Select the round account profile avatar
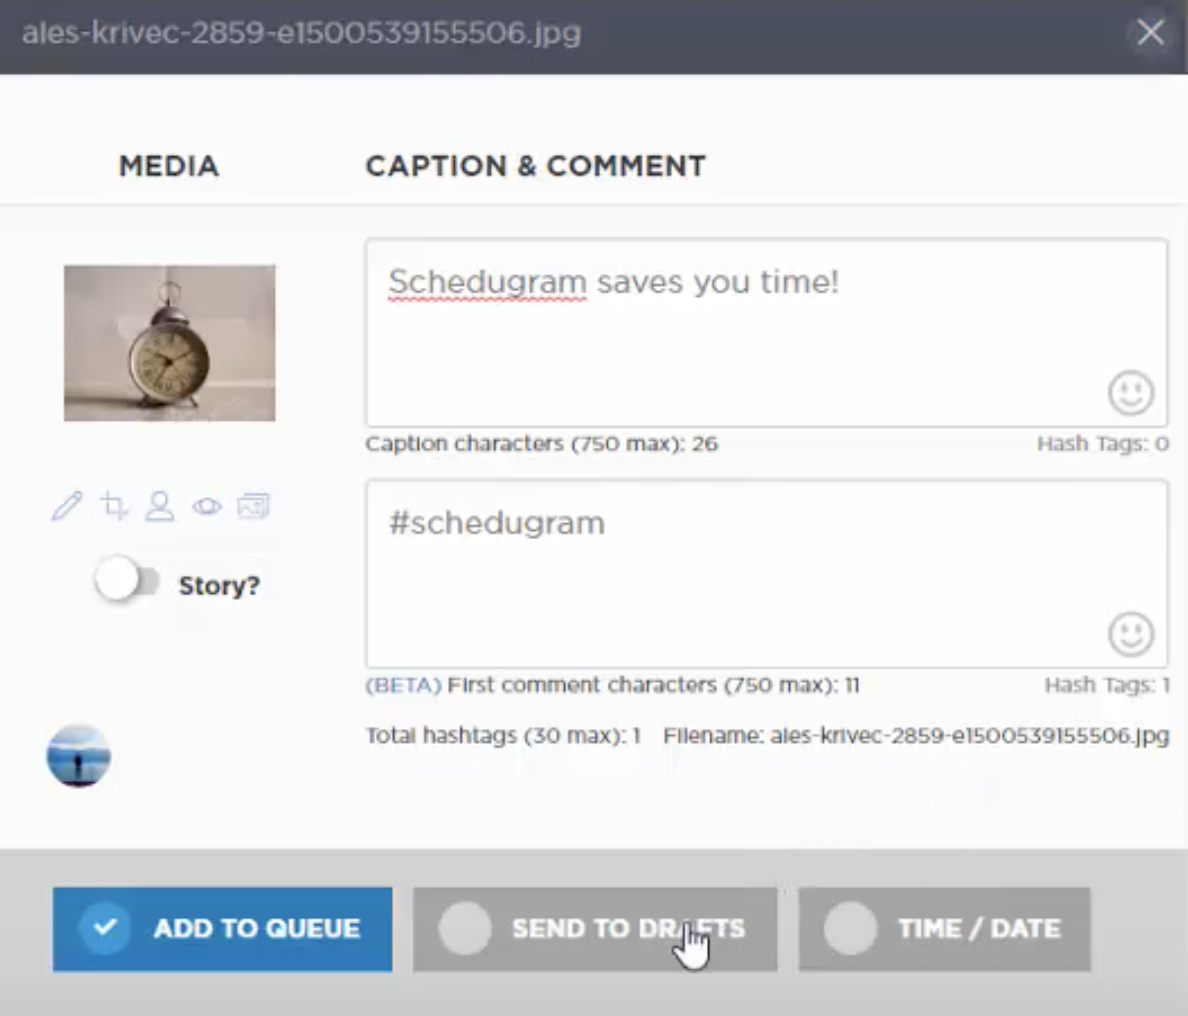 pos(79,756)
